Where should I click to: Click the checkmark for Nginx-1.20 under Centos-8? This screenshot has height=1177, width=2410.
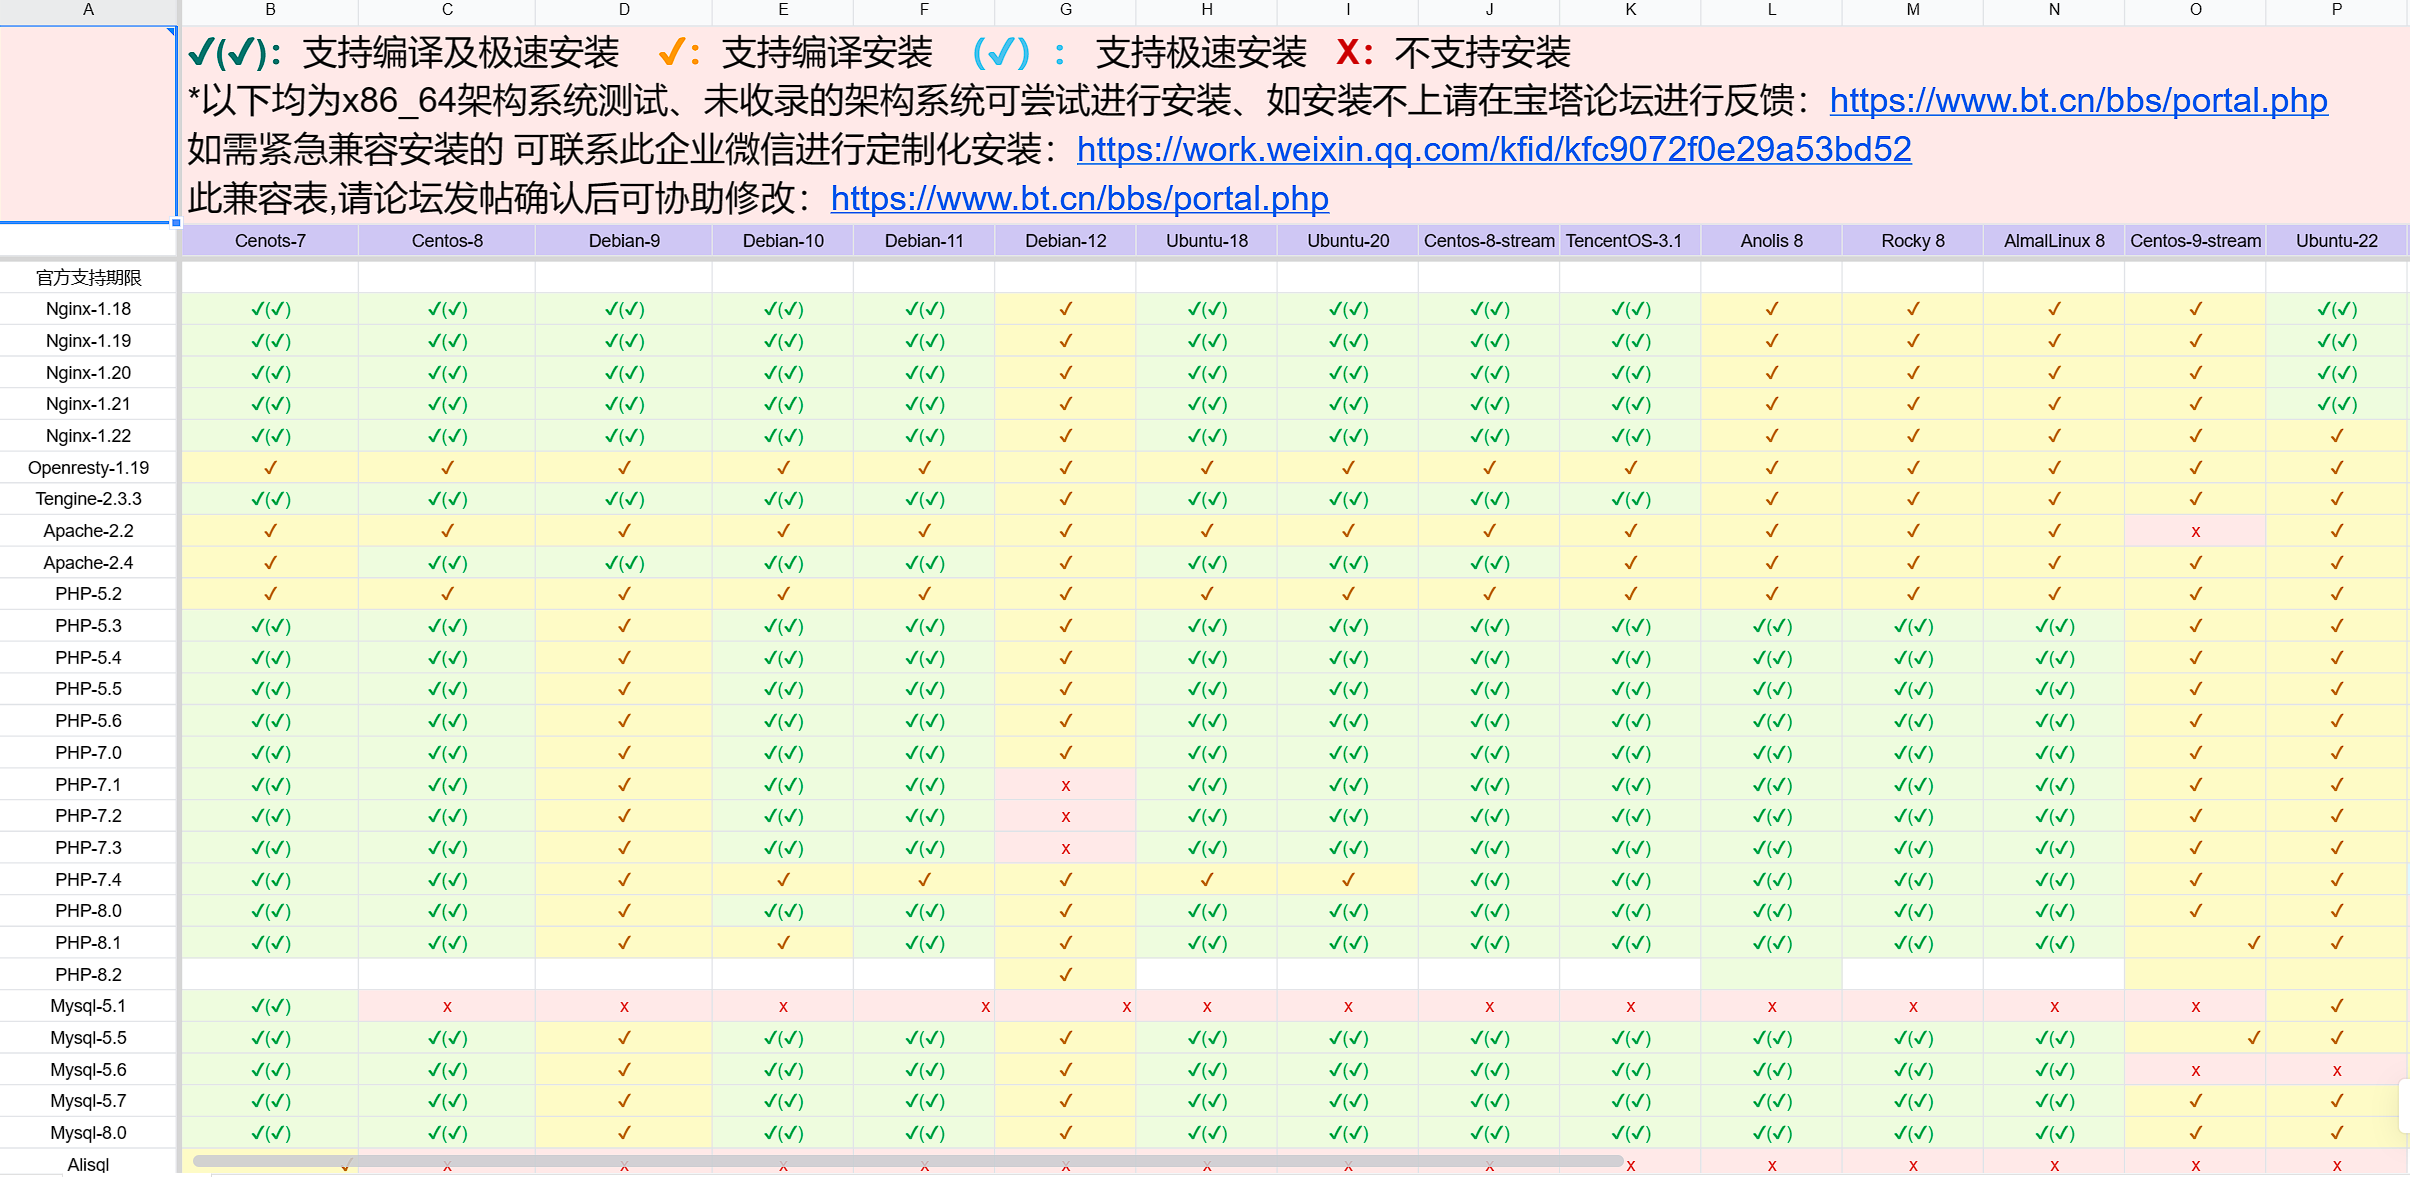[x=447, y=372]
